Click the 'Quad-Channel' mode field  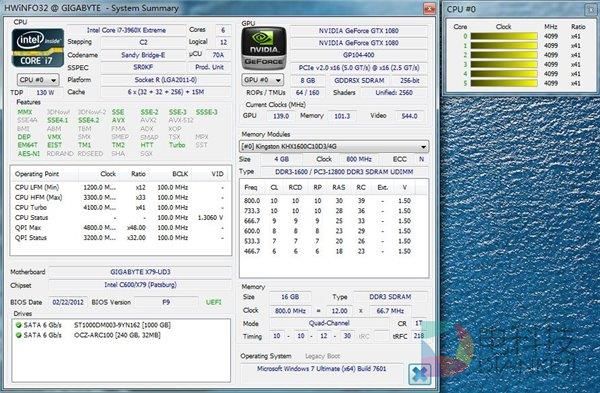pos(329,323)
